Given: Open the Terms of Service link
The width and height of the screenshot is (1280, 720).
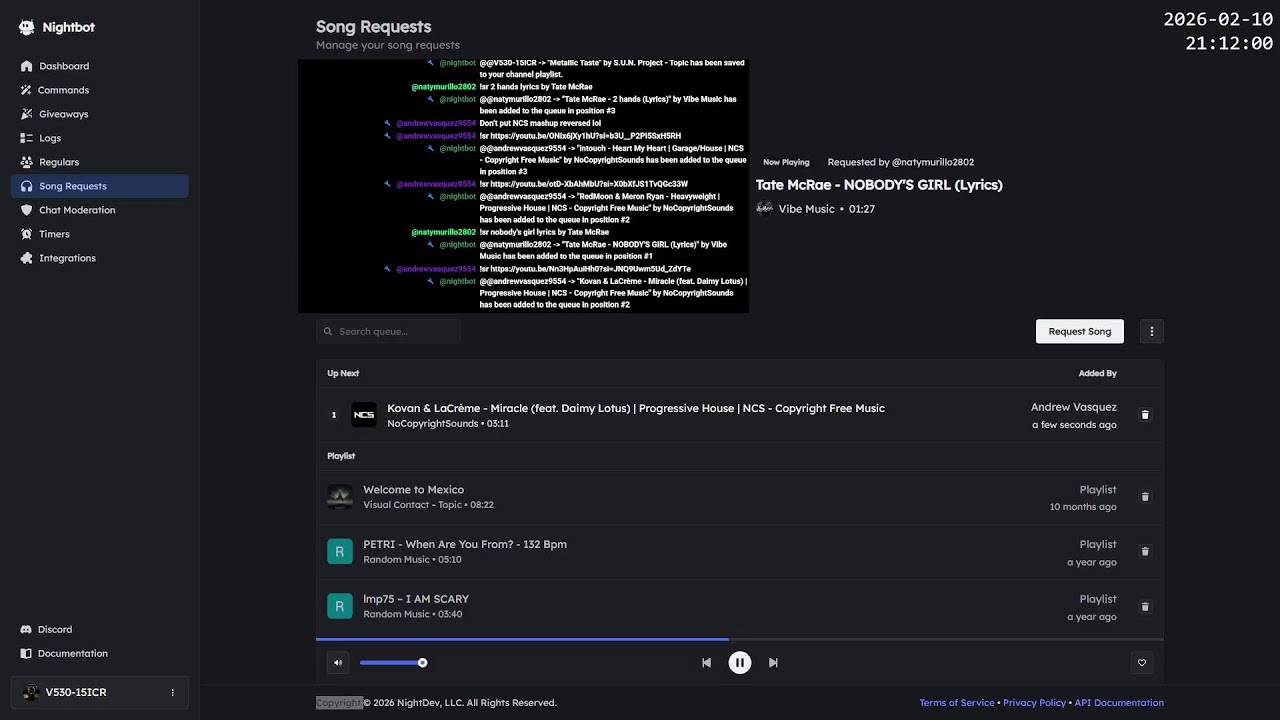Looking at the screenshot, I should [x=957, y=703].
